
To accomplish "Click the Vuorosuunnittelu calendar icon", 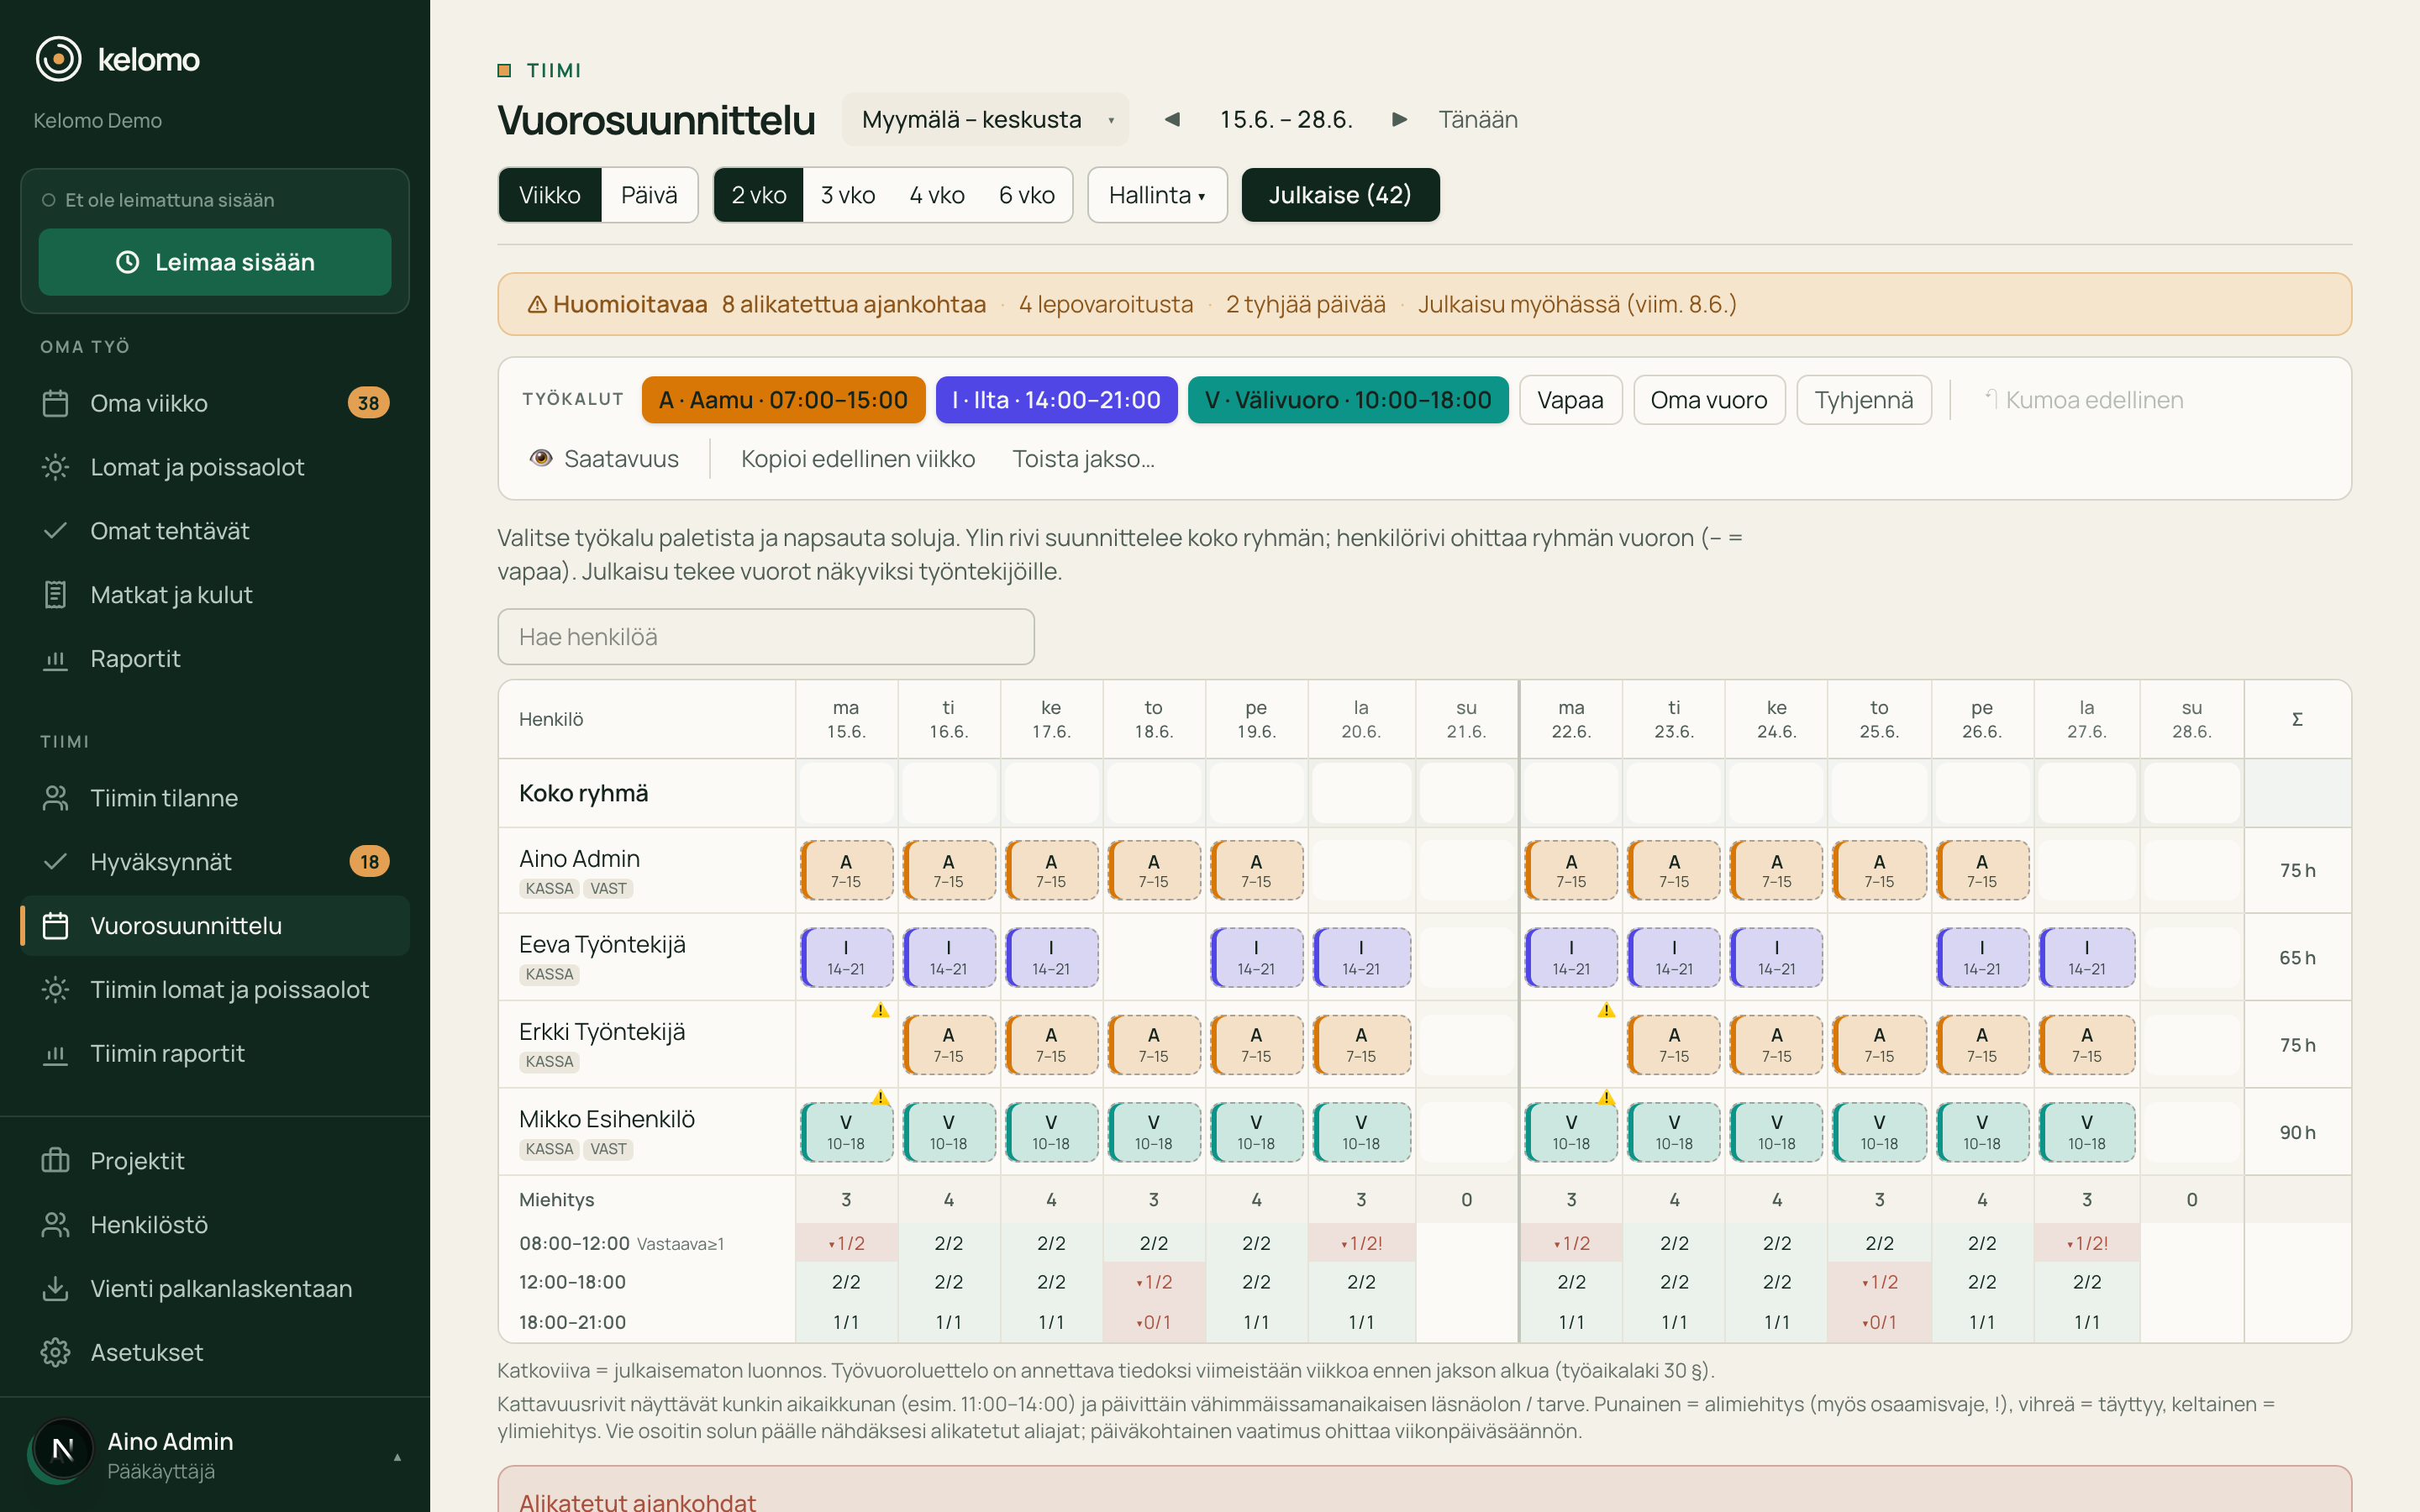I will [x=55, y=926].
